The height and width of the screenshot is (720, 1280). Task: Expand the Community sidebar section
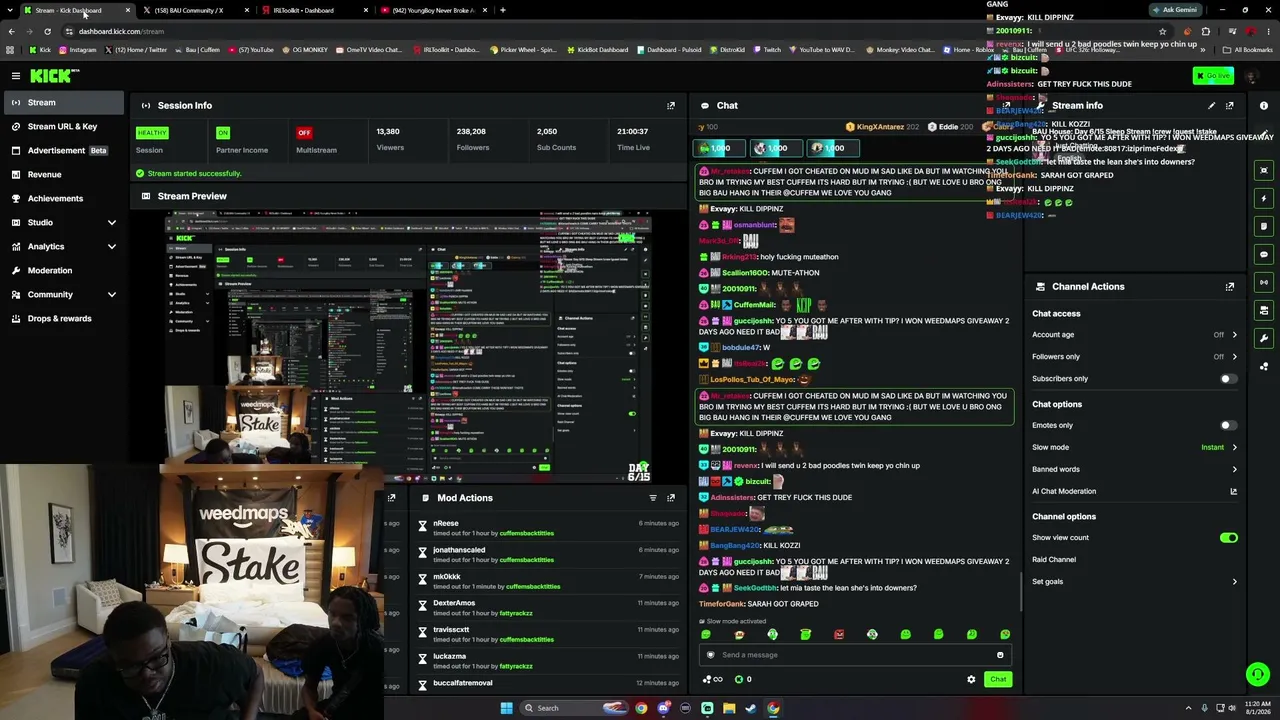[x=111, y=295]
